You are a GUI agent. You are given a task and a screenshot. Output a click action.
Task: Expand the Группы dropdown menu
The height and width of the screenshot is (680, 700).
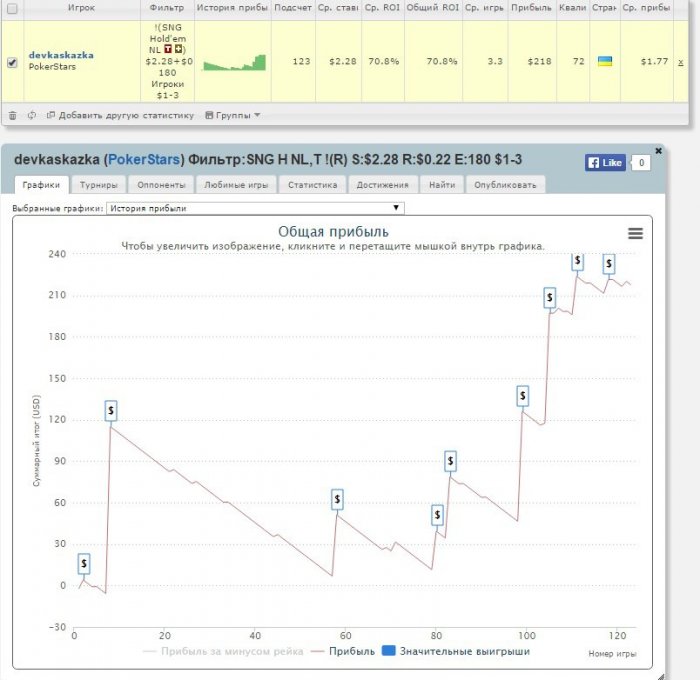pyautogui.click(x=233, y=115)
